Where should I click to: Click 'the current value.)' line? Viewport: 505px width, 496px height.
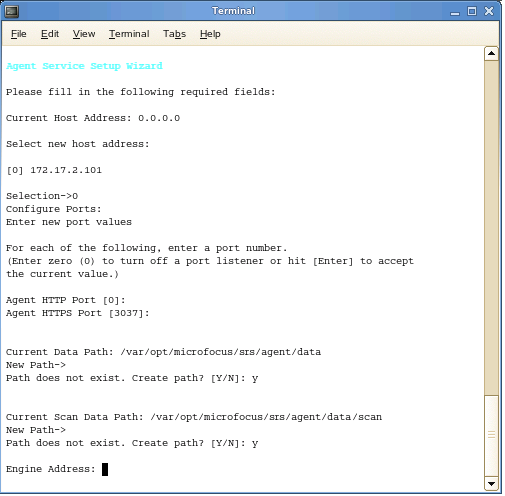(62, 274)
